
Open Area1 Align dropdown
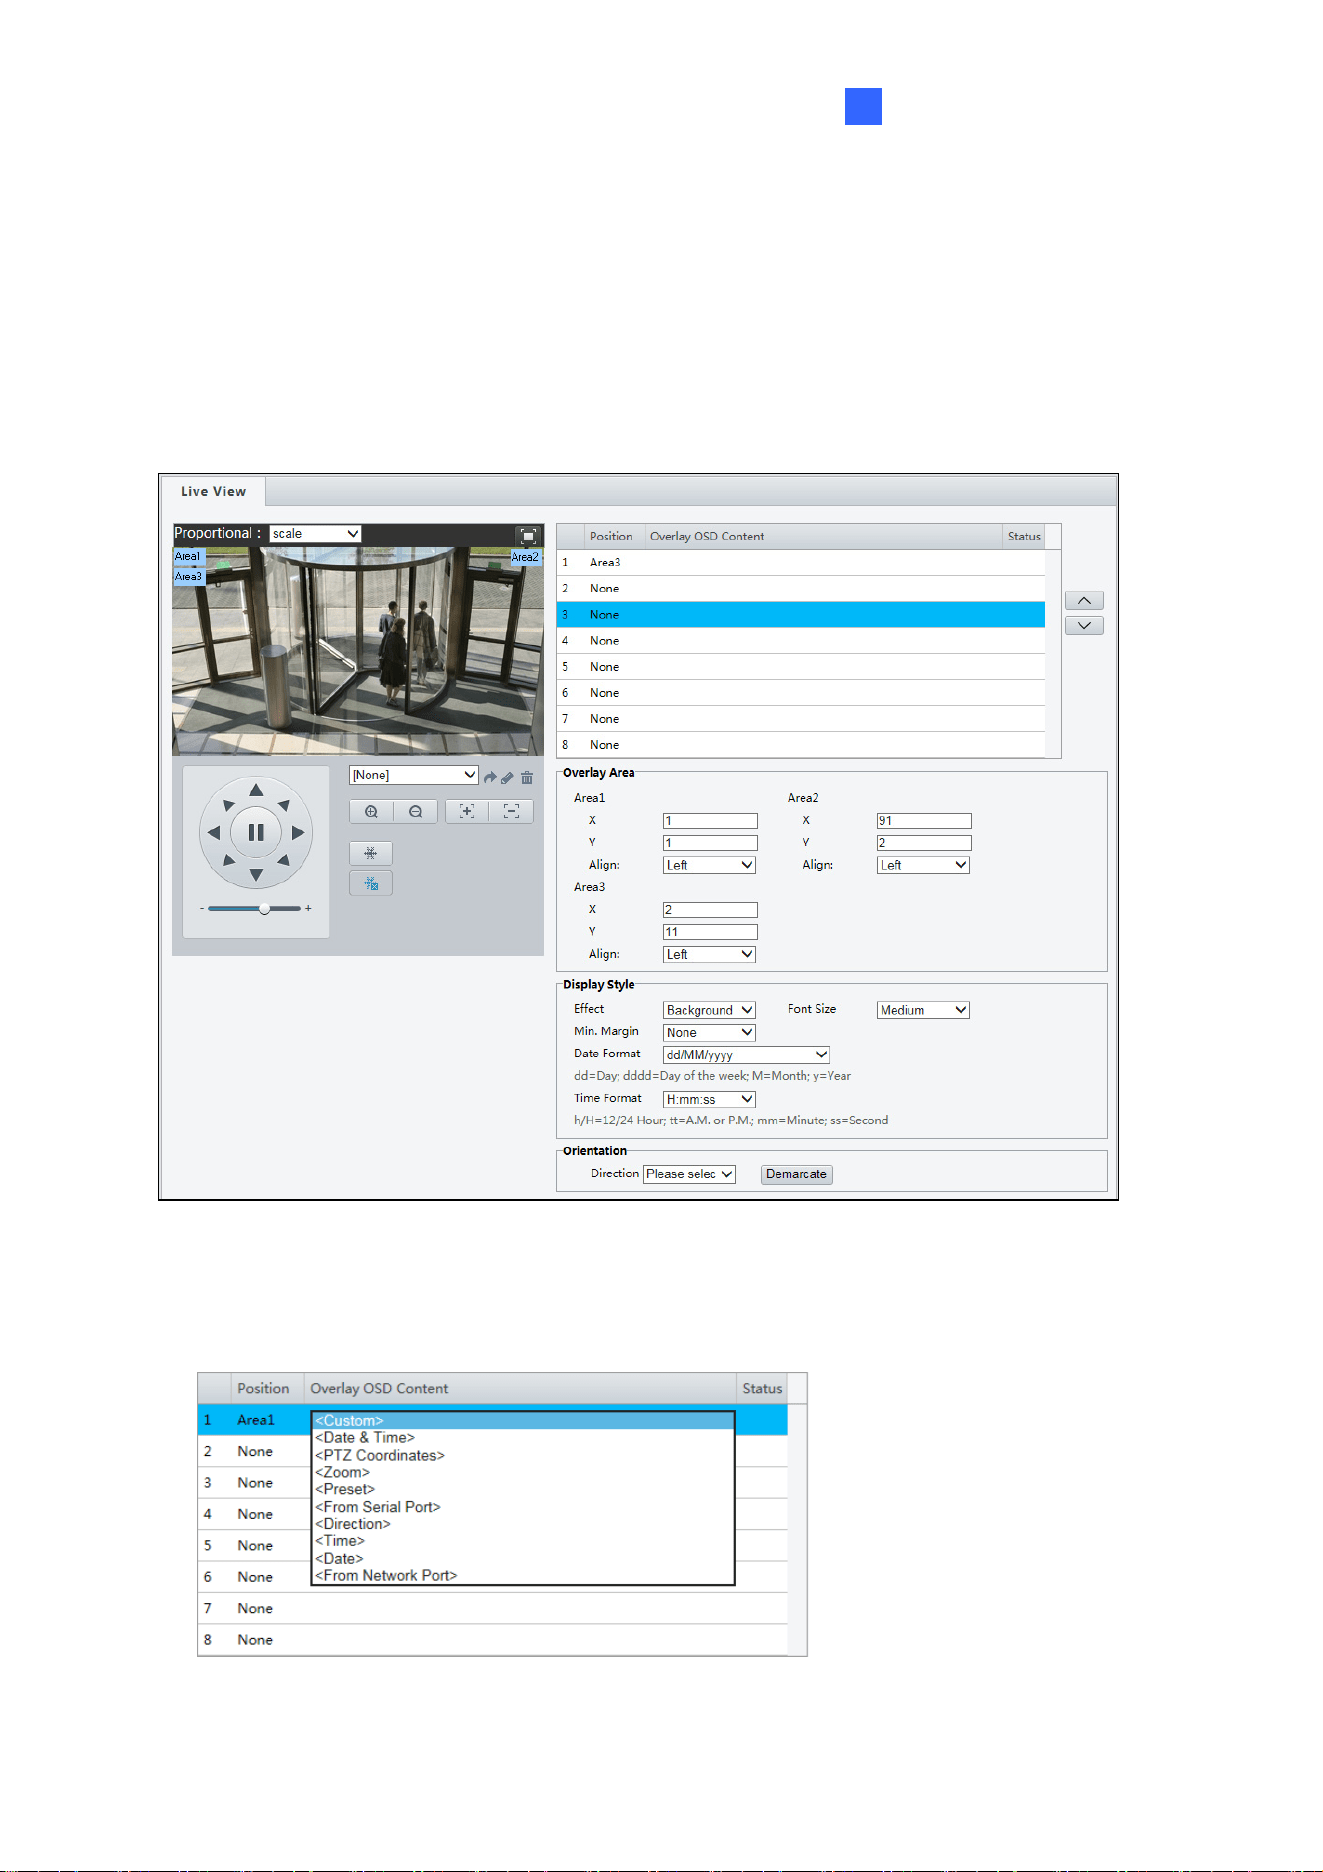709,865
